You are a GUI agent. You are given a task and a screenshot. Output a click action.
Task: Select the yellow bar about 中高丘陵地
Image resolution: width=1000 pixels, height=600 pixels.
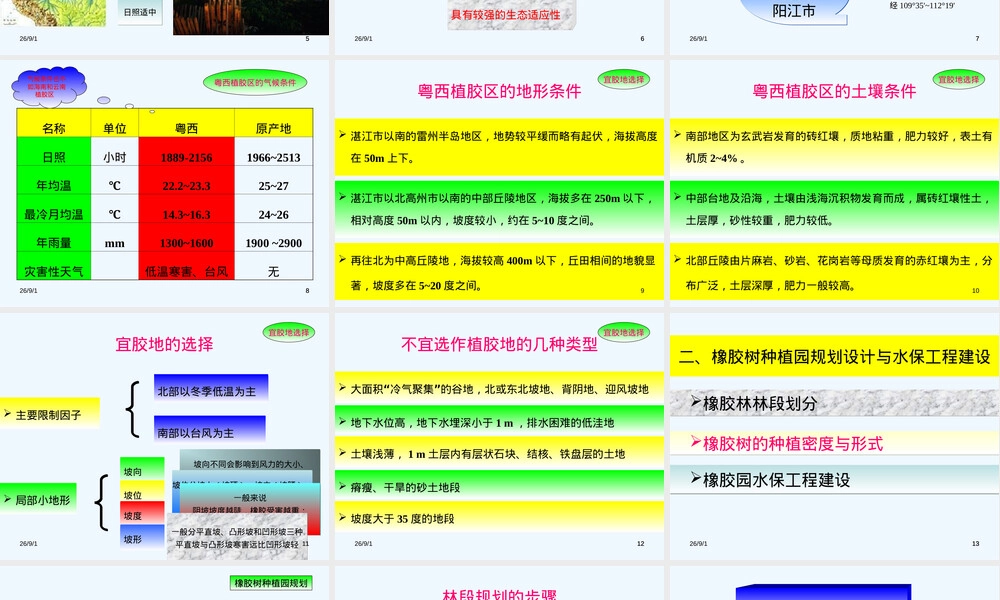pyautogui.click(x=499, y=272)
